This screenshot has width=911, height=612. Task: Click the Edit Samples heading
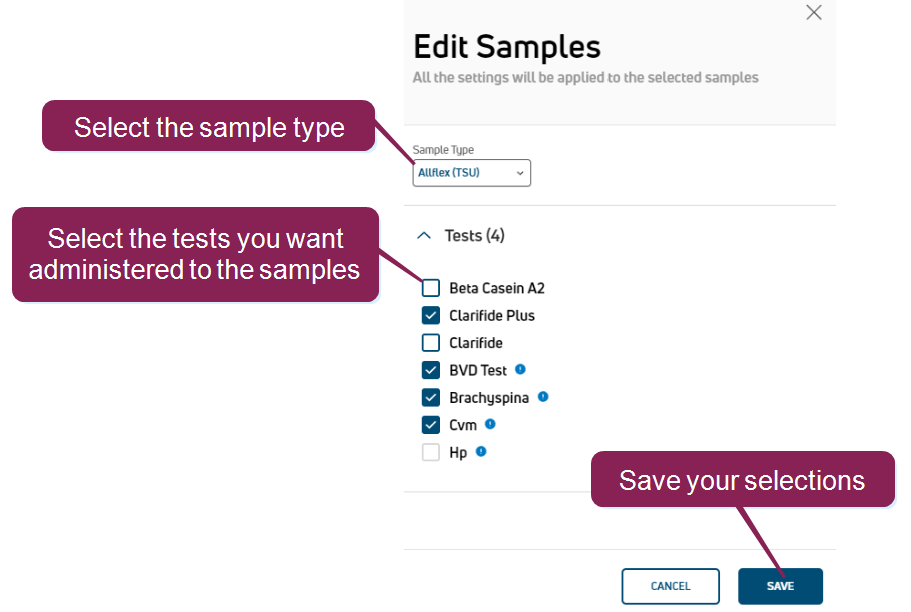[507, 47]
